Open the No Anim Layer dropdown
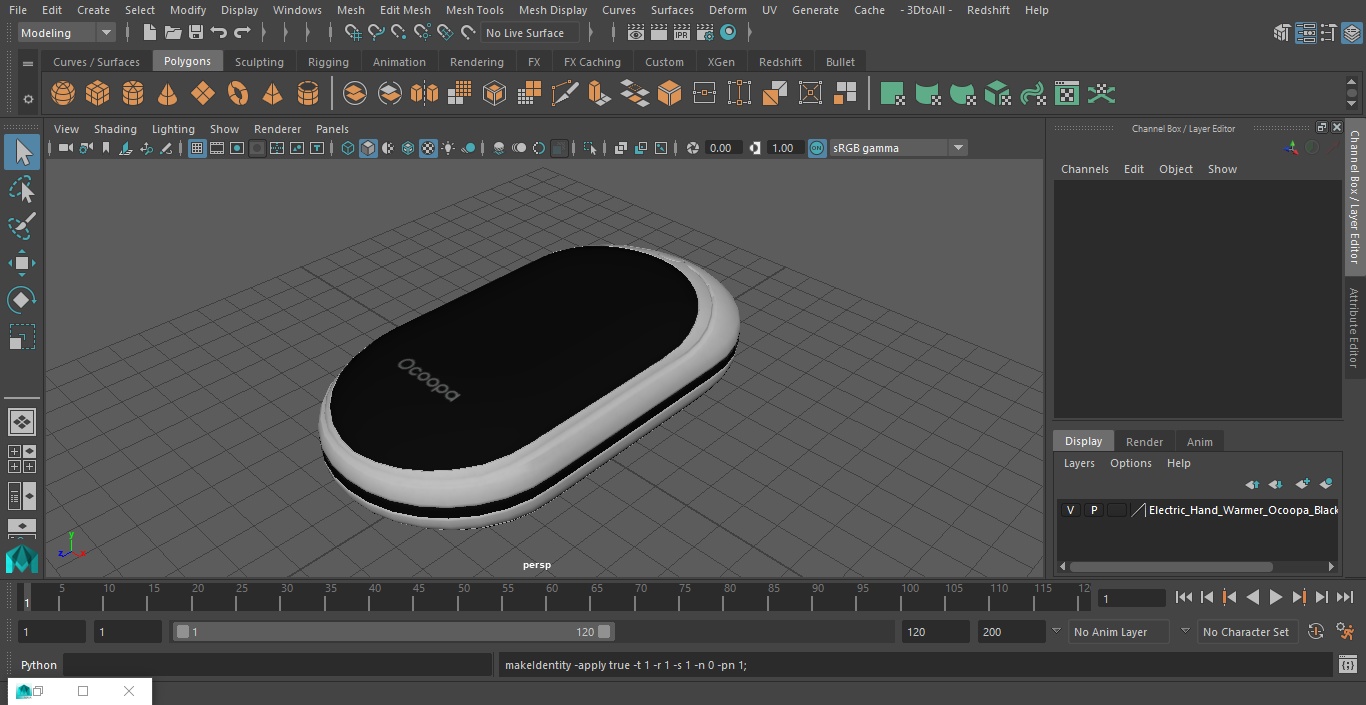 tap(1120, 632)
